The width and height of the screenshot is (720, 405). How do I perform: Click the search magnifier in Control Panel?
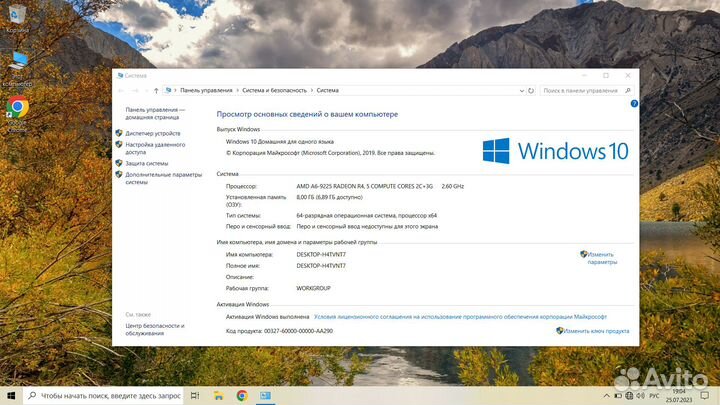point(628,90)
